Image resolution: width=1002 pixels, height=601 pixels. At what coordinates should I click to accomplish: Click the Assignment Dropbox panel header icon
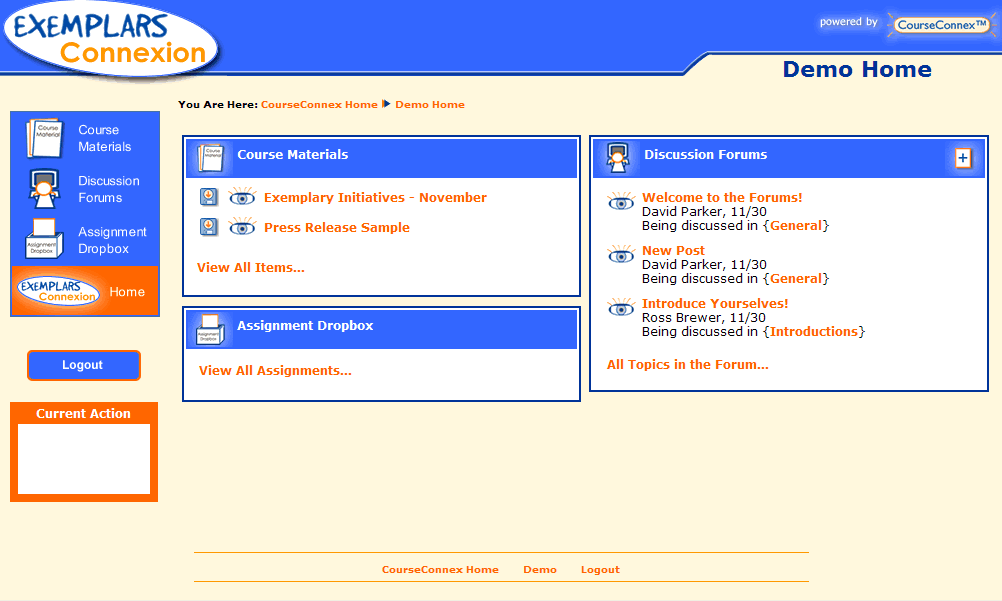(x=210, y=328)
